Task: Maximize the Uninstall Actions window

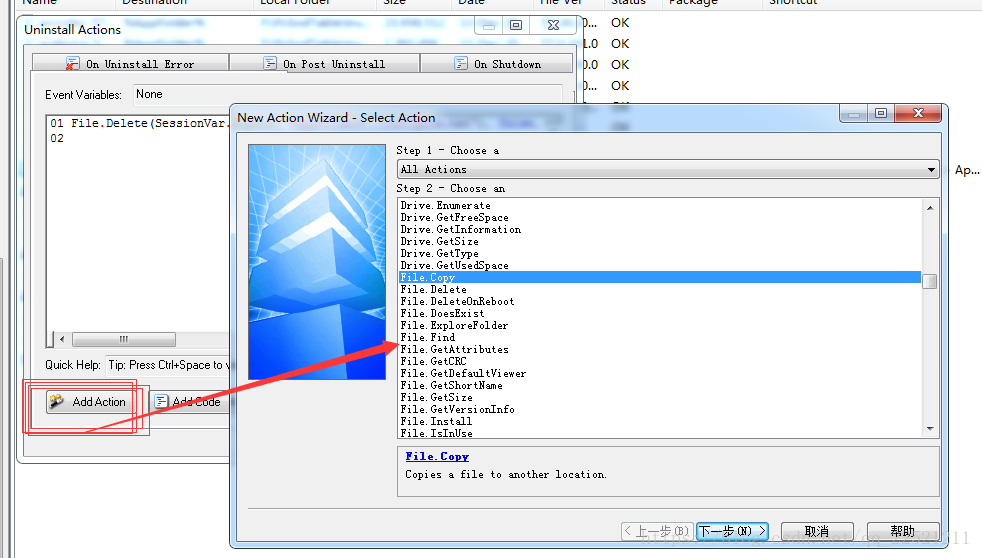Action: click(516, 25)
